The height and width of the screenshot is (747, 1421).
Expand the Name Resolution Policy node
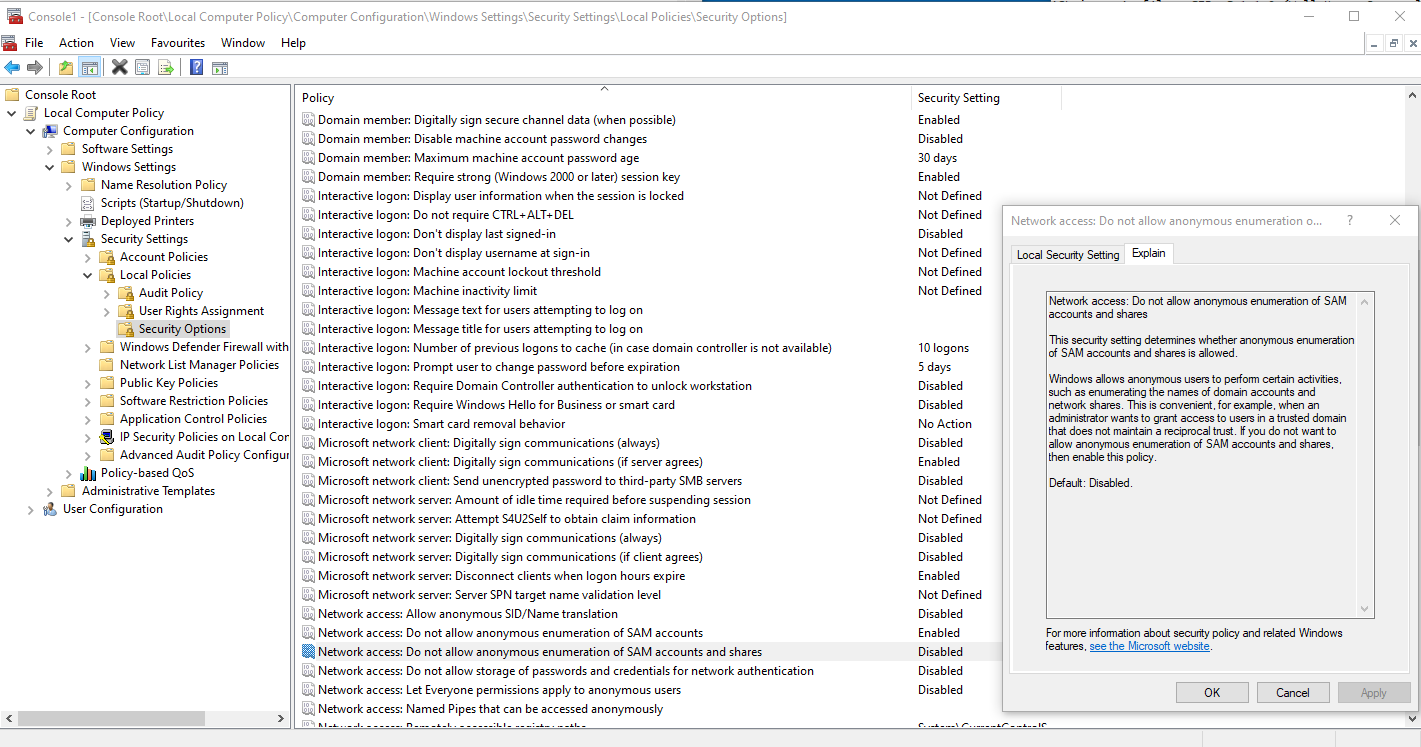click(x=69, y=185)
